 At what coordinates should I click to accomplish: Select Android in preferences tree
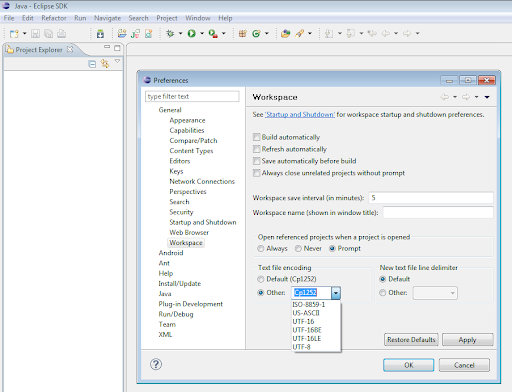171,253
